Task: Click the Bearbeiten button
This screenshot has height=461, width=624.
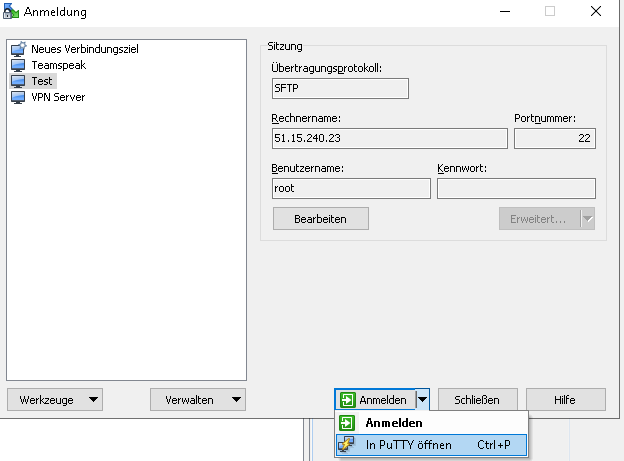Action: [x=321, y=219]
